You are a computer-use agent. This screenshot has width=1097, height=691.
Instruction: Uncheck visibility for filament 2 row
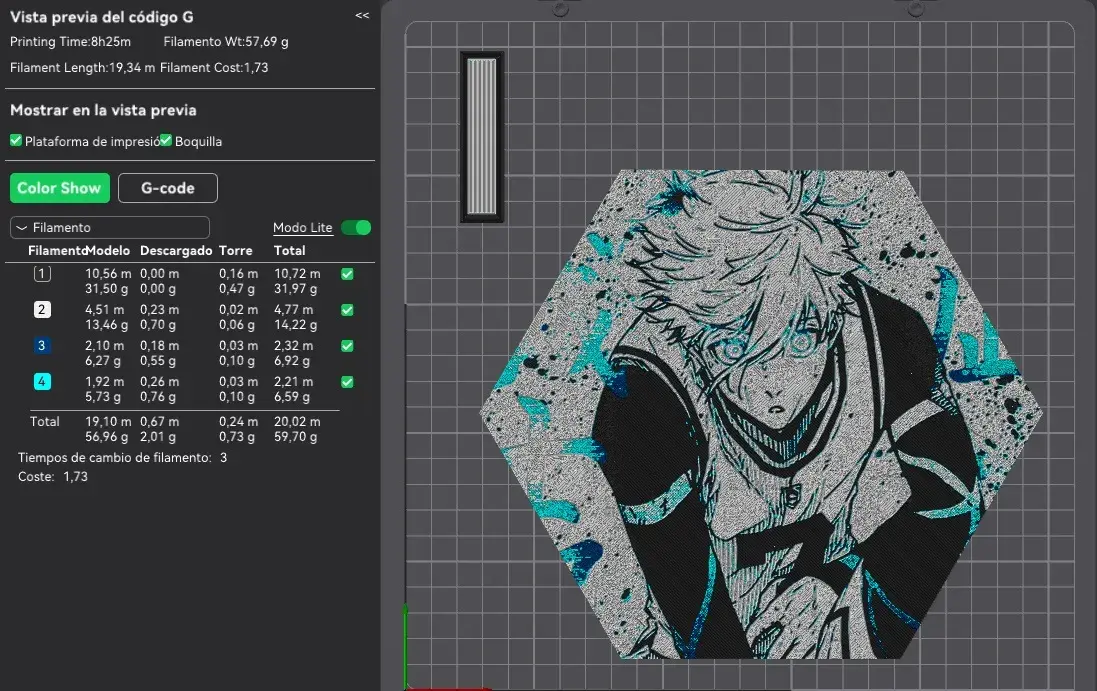(347, 310)
